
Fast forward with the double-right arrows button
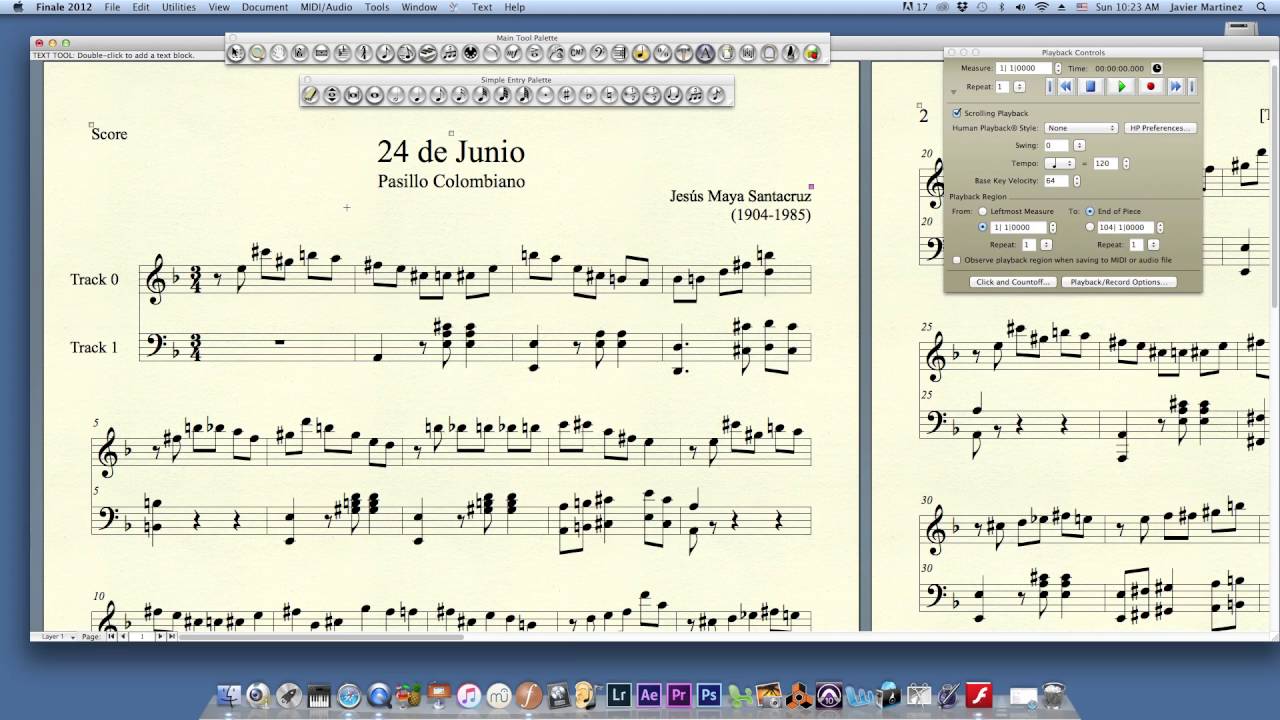(1176, 86)
